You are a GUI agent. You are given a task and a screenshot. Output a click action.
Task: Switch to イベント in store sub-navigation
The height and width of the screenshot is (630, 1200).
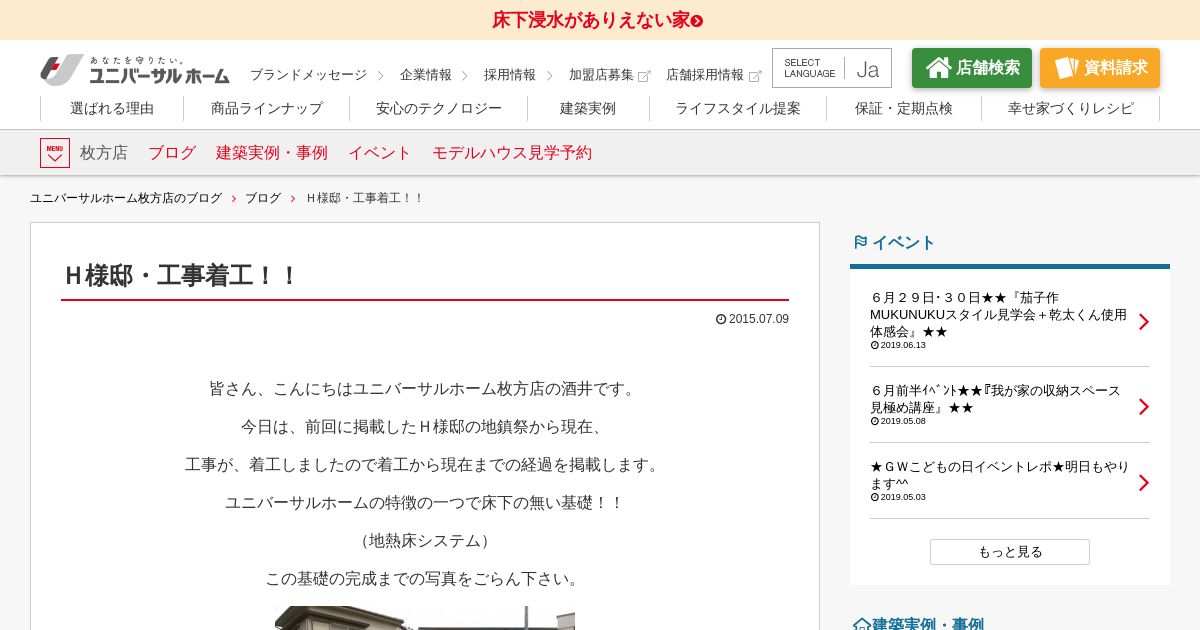[380, 153]
